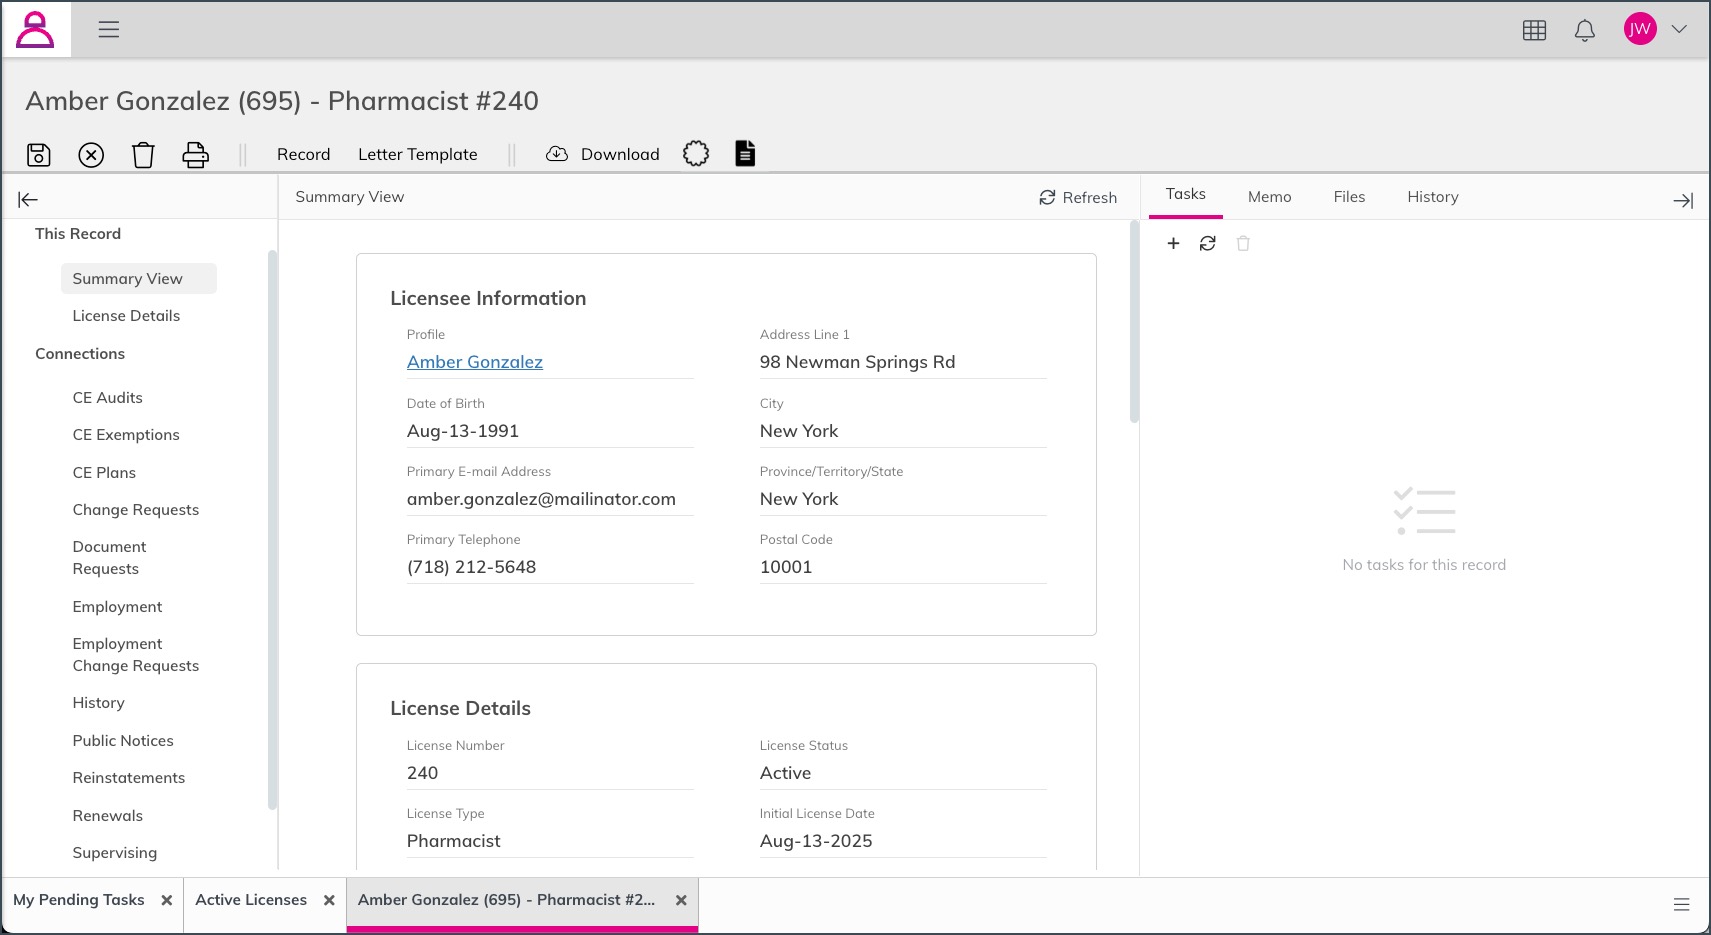Open the hamburger navigation menu
The image size is (1711, 935).
click(109, 29)
